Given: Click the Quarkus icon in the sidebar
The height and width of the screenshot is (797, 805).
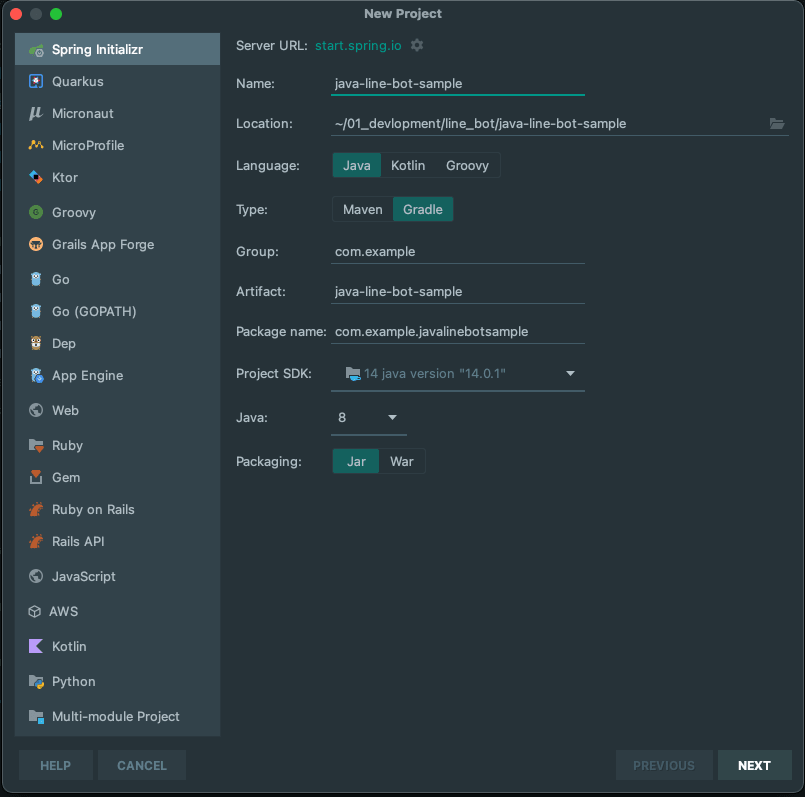Looking at the screenshot, I should pyautogui.click(x=36, y=82).
